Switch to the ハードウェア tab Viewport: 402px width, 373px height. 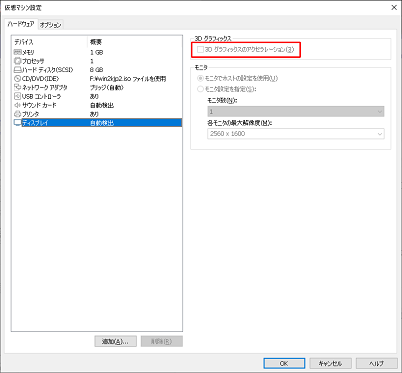[21, 24]
